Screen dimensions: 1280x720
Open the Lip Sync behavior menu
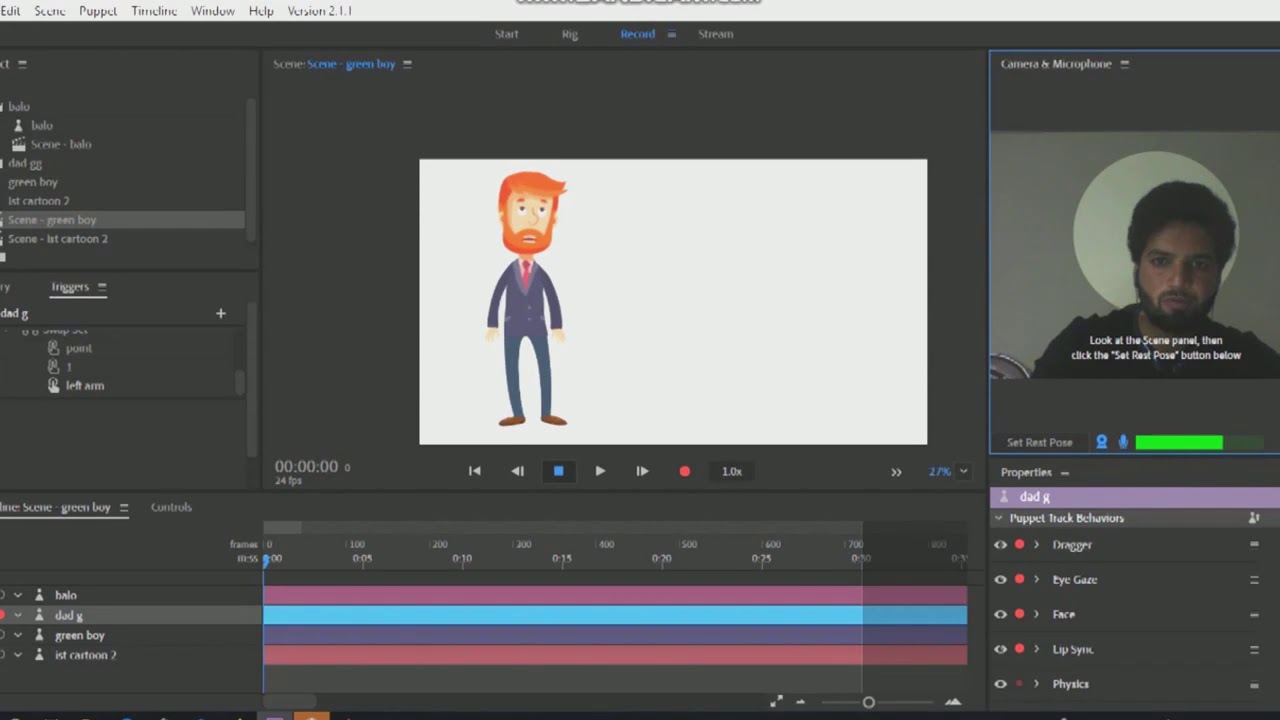click(x=1254, y=649)
